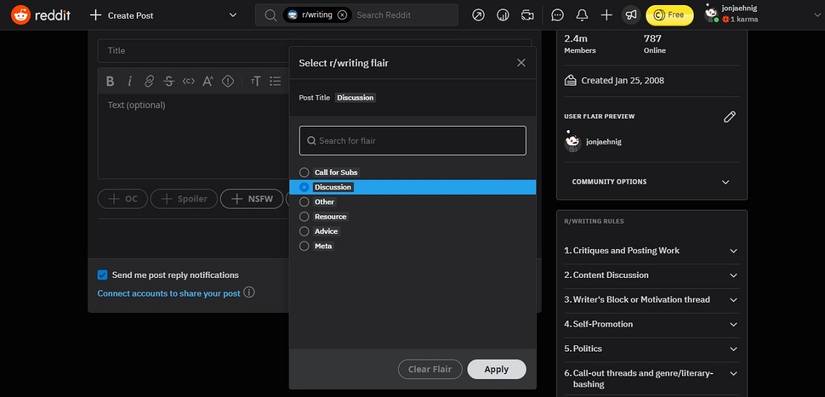Toggle inline code formatting
The height and width of the screenshot is (397, 825).
click(188, 81)
